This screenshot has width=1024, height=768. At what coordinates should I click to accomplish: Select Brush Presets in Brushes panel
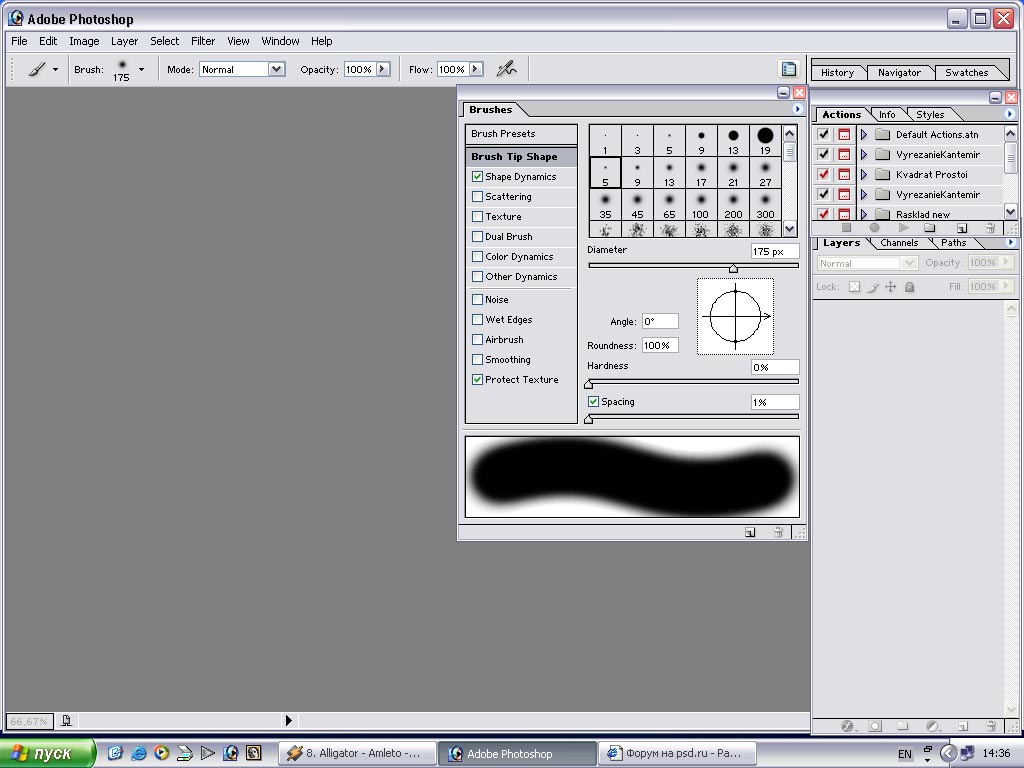[x=521, y=134]
